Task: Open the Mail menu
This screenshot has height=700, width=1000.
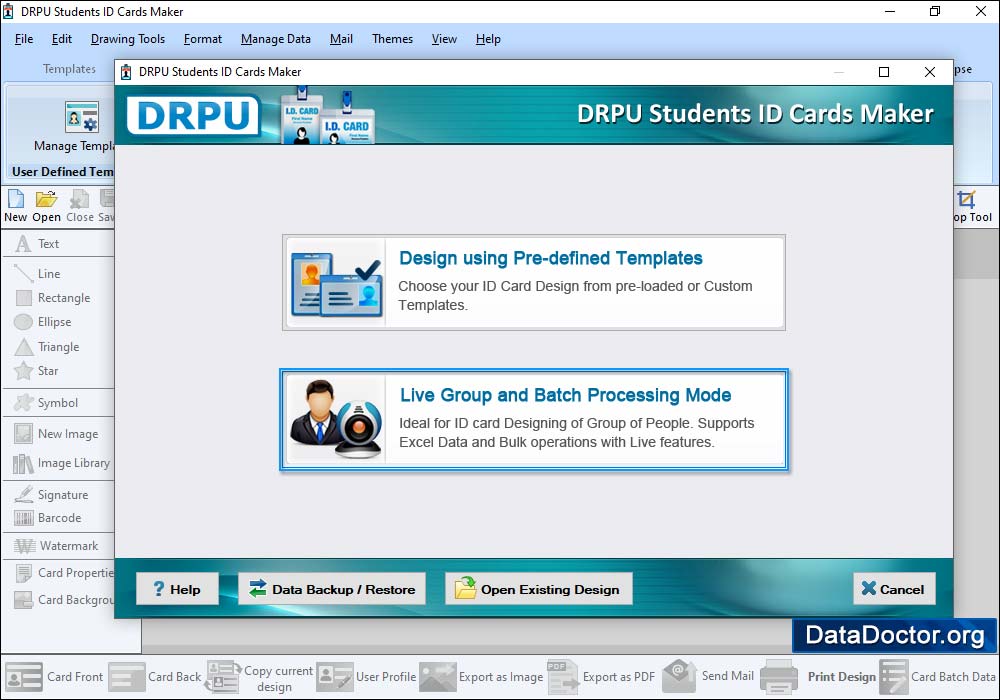Action: click(x=341, y=39)
